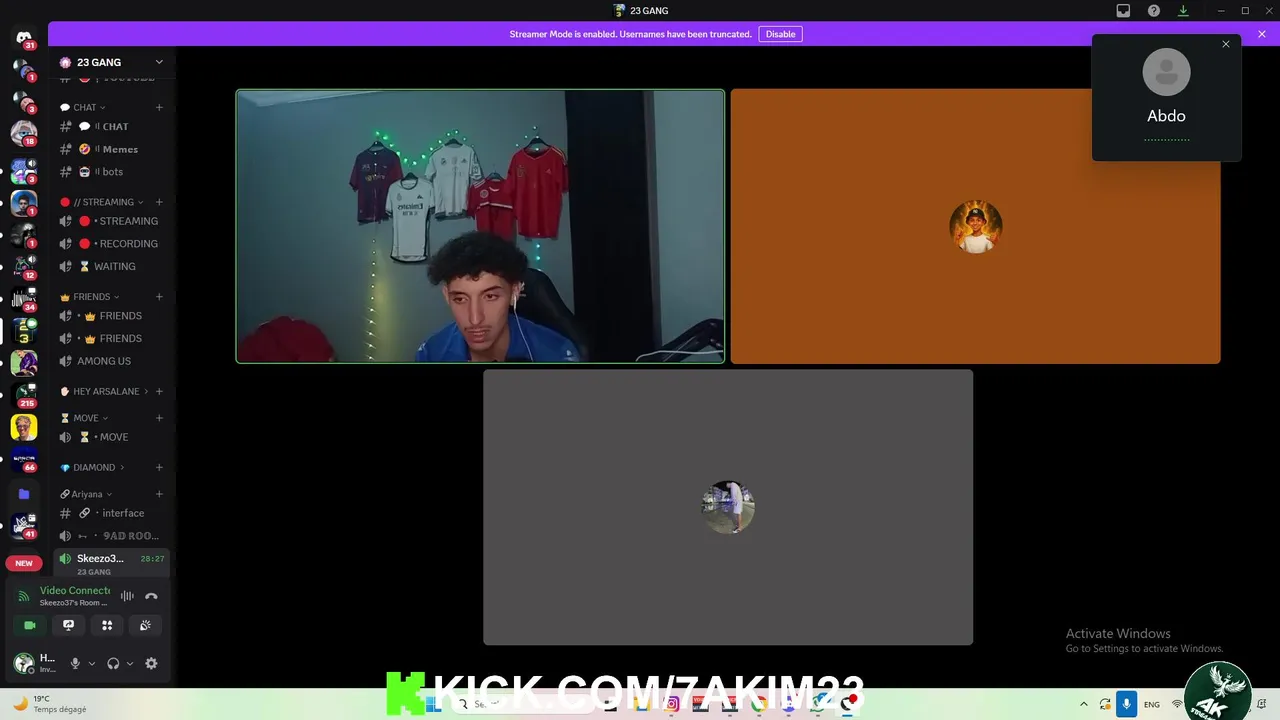
Task: Open Discord Help from title bar
Action: tap(1153, 11)
